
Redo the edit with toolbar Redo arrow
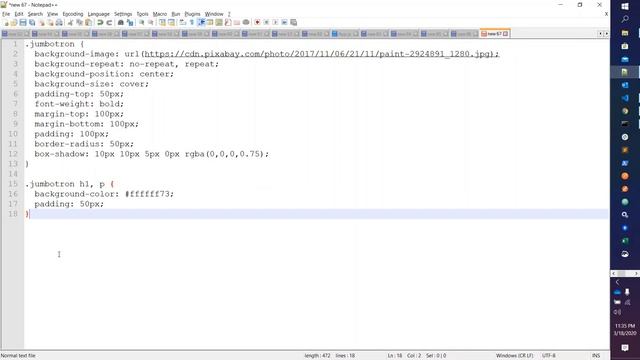point(109,22)
